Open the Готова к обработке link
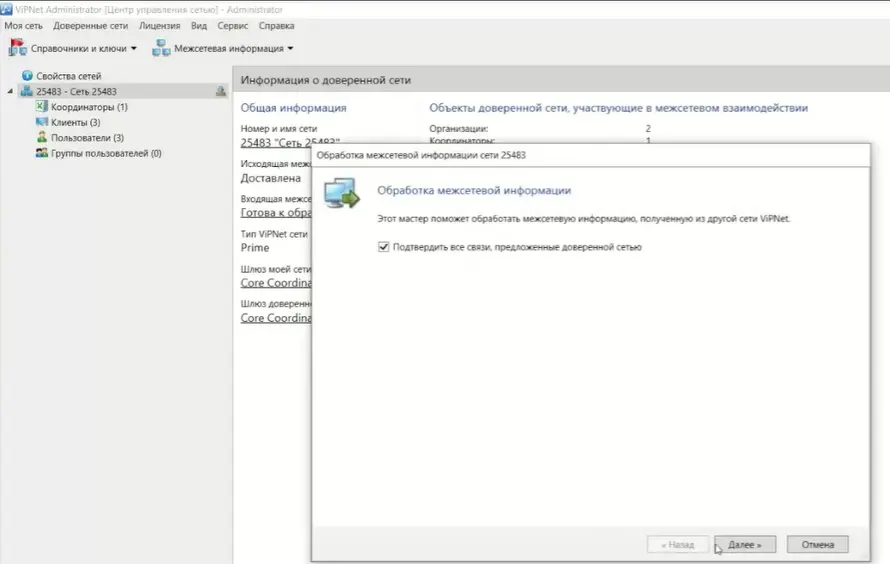This screenshot has height=564, width=890. click(x=276, y=212)
